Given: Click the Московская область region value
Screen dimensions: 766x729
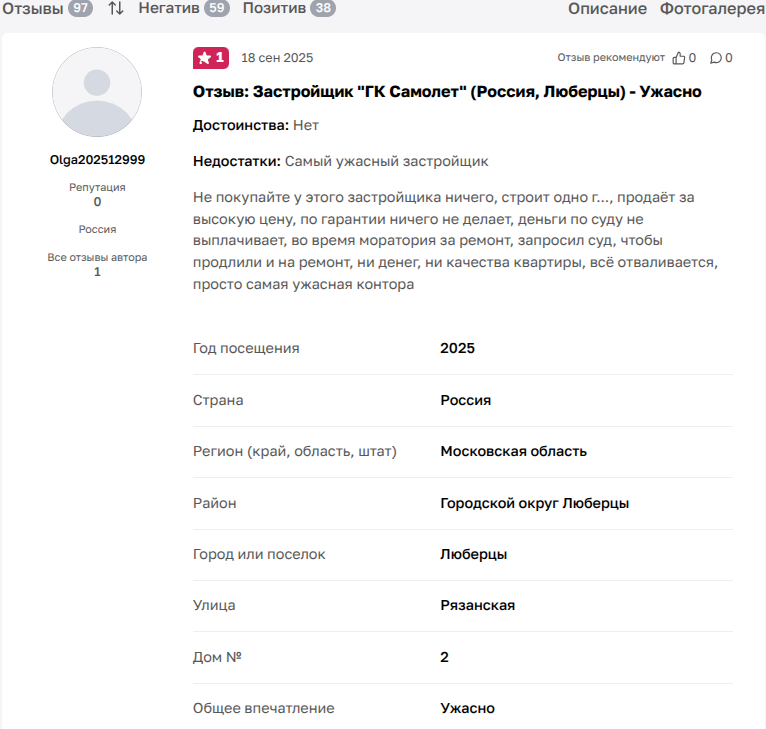Looking at the screenshot, I should pyautogui.click(x=513, y=451).
